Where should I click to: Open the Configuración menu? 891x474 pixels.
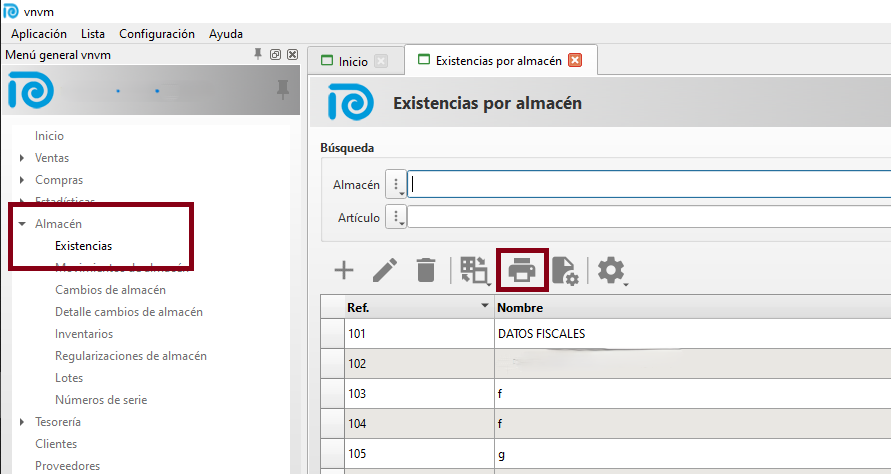(x=157, y=34)
